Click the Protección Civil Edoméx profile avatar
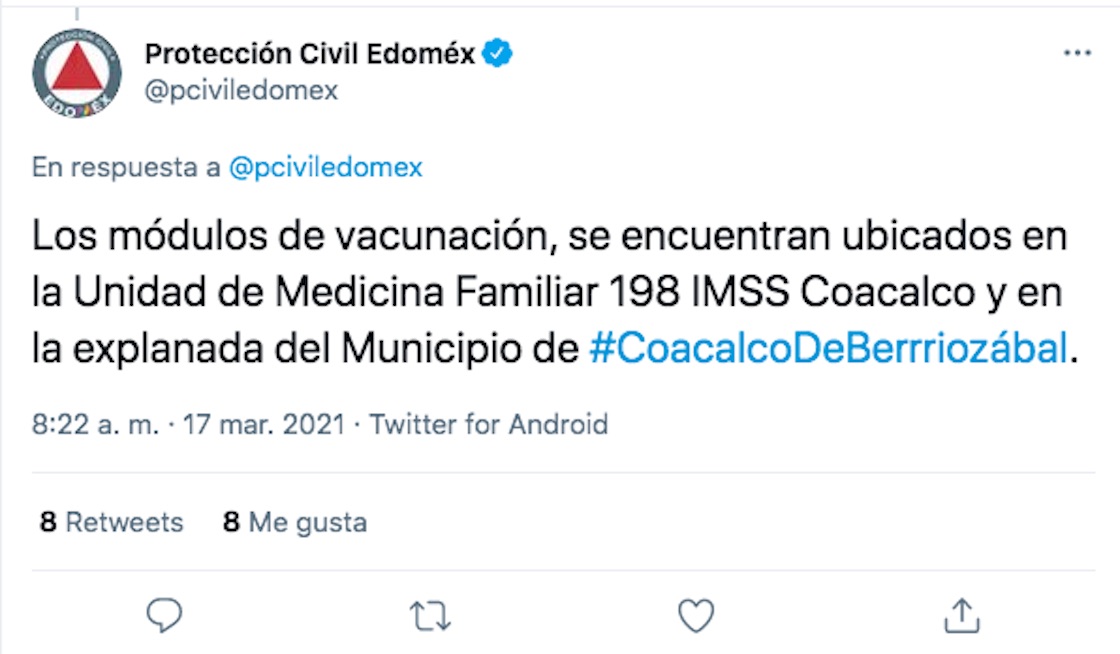 coord(77,73)
